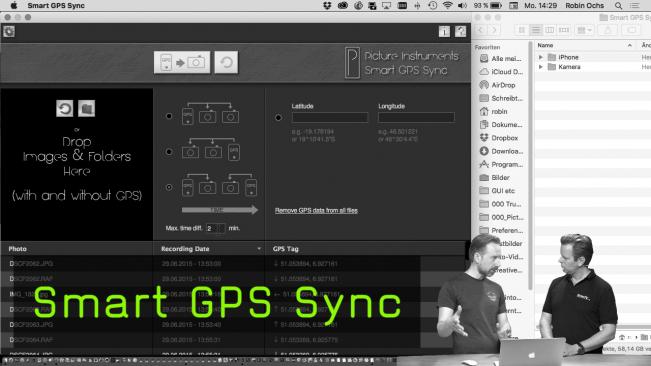Open the settings gear in Smart GPS Sync
The image size is (651, 366).
coord(9,32)
